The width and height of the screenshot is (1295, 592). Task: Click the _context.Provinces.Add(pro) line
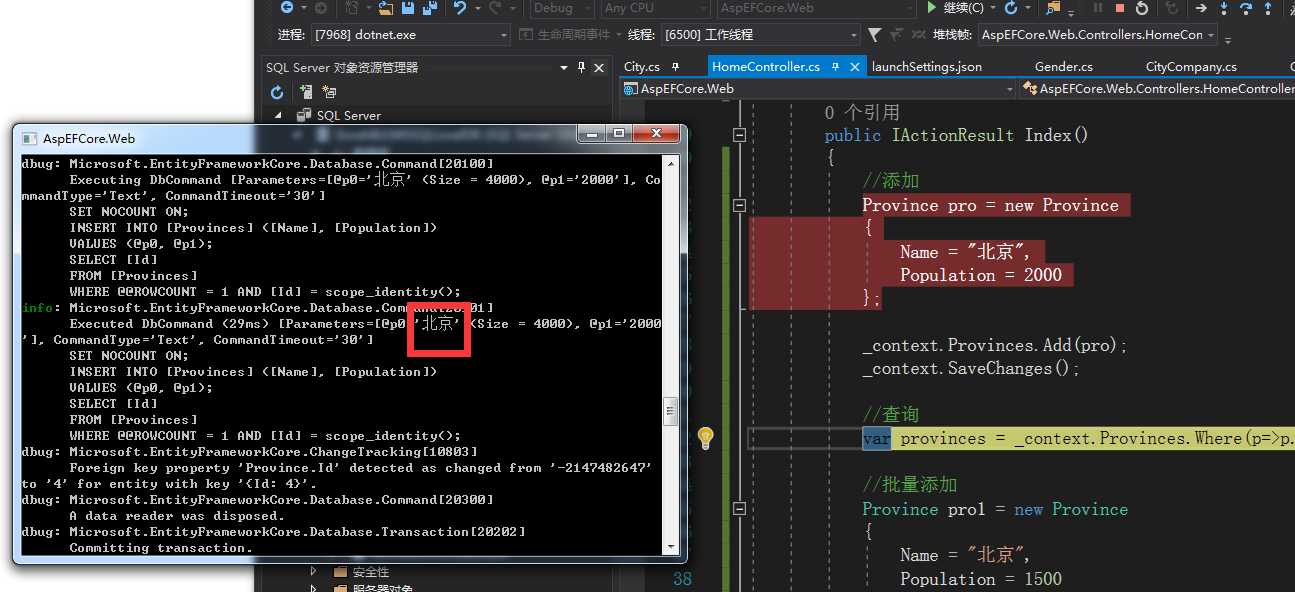pos(995,345)
